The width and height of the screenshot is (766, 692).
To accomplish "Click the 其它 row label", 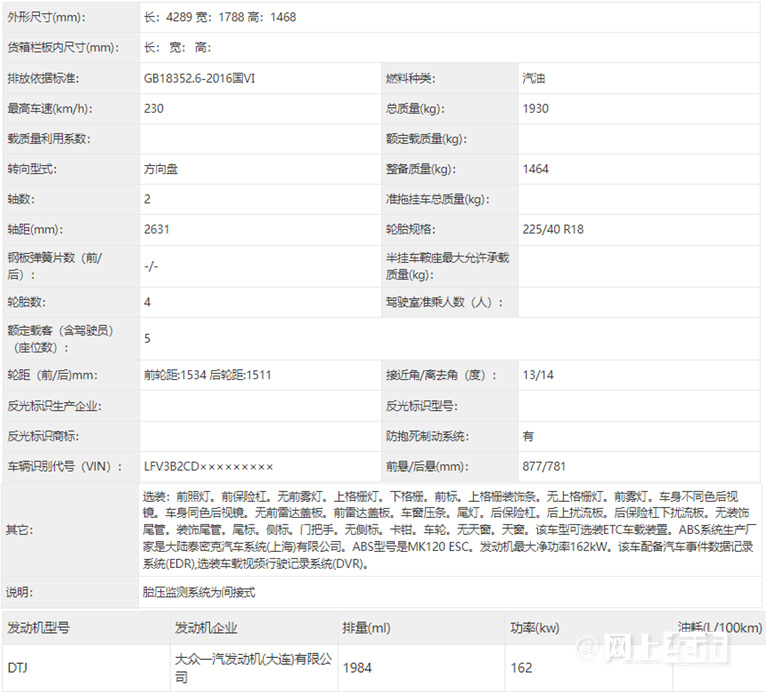I will click(x=19, y=530).
